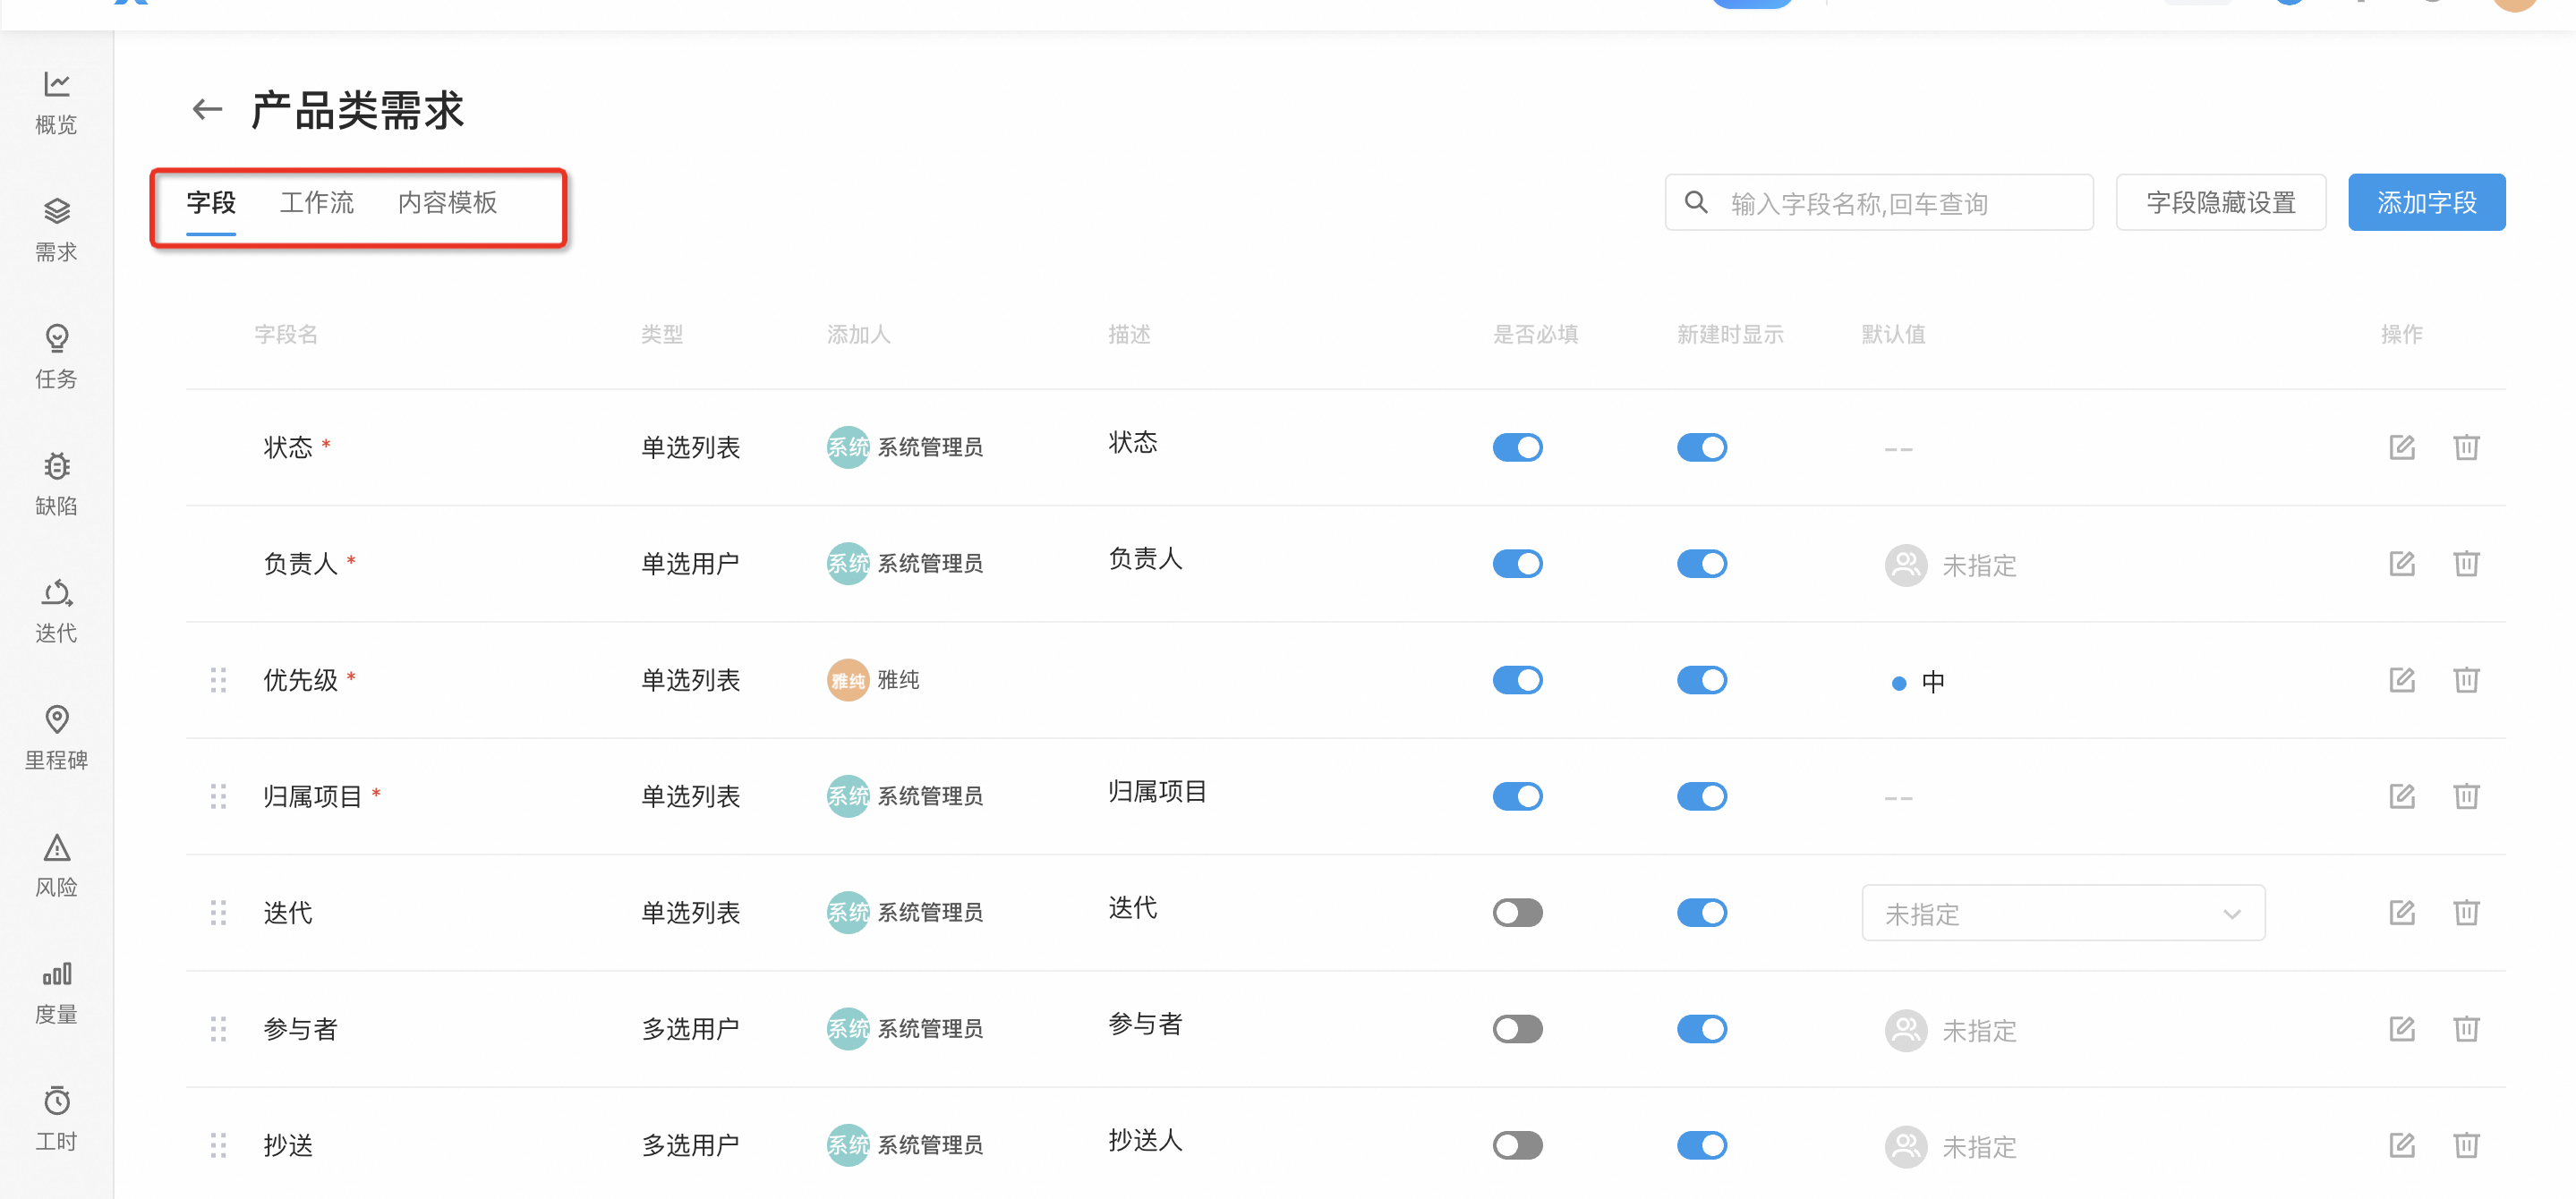Click the 优先级 field name
2576x1199 pixels.
(300, 680)
